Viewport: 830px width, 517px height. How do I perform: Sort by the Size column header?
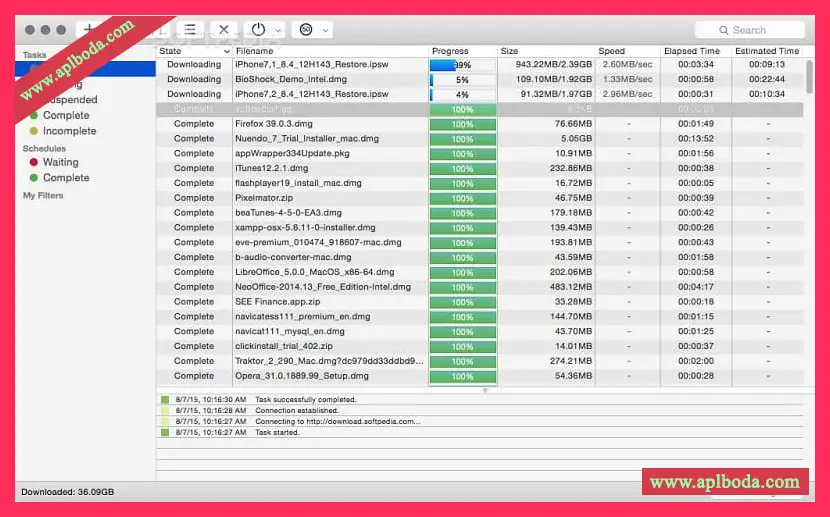tap(546, 51)
